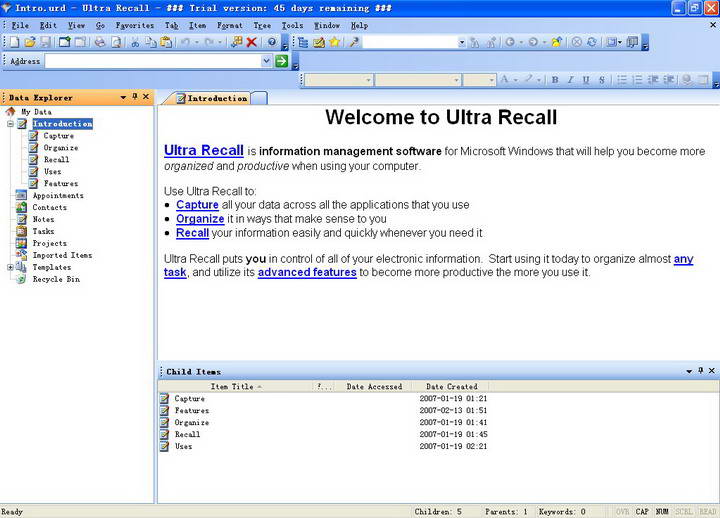Viewport: 720px width, 518px height.
Task: Click the Data Explorer tree icon in toolbar
Action: point(303,42)
